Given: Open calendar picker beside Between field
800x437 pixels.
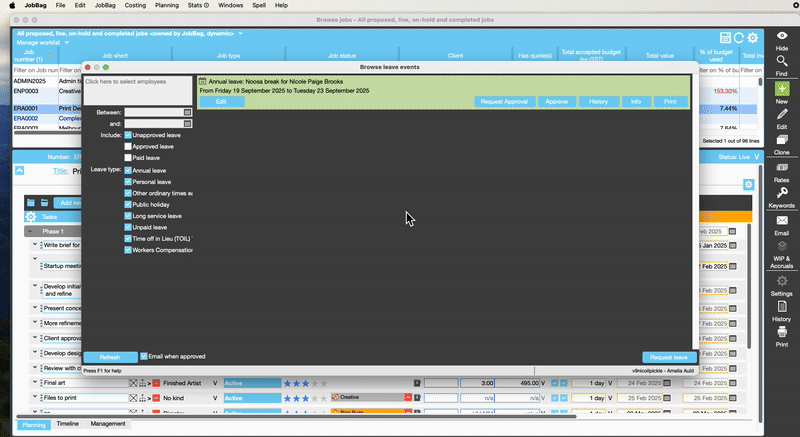Looking at the screenshot, I should coord(187,112).
